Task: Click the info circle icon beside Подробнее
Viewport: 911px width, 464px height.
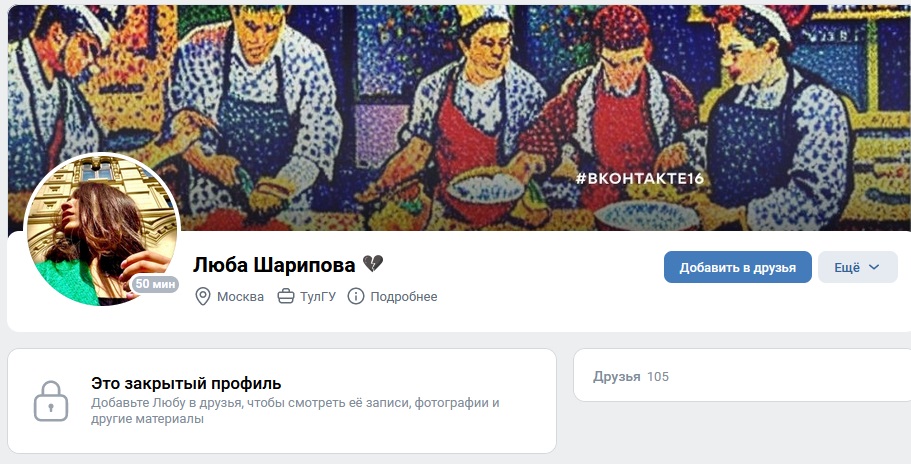Action: click(x=356, y=297)
